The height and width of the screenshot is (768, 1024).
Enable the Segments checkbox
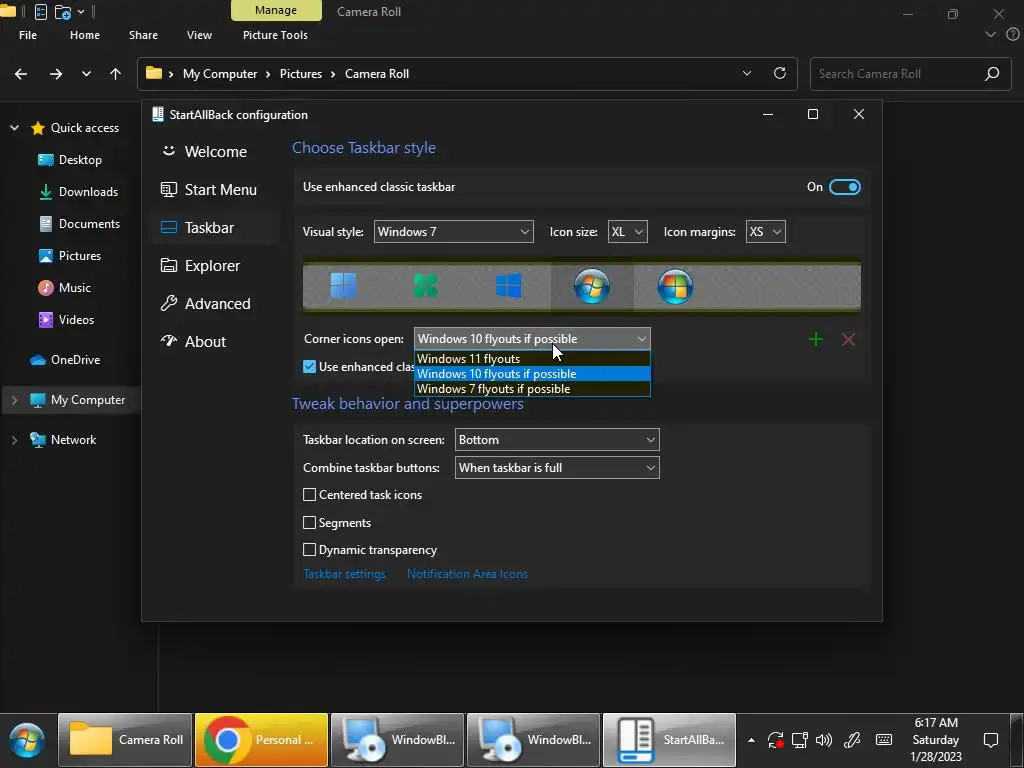[x=310, y=522]
